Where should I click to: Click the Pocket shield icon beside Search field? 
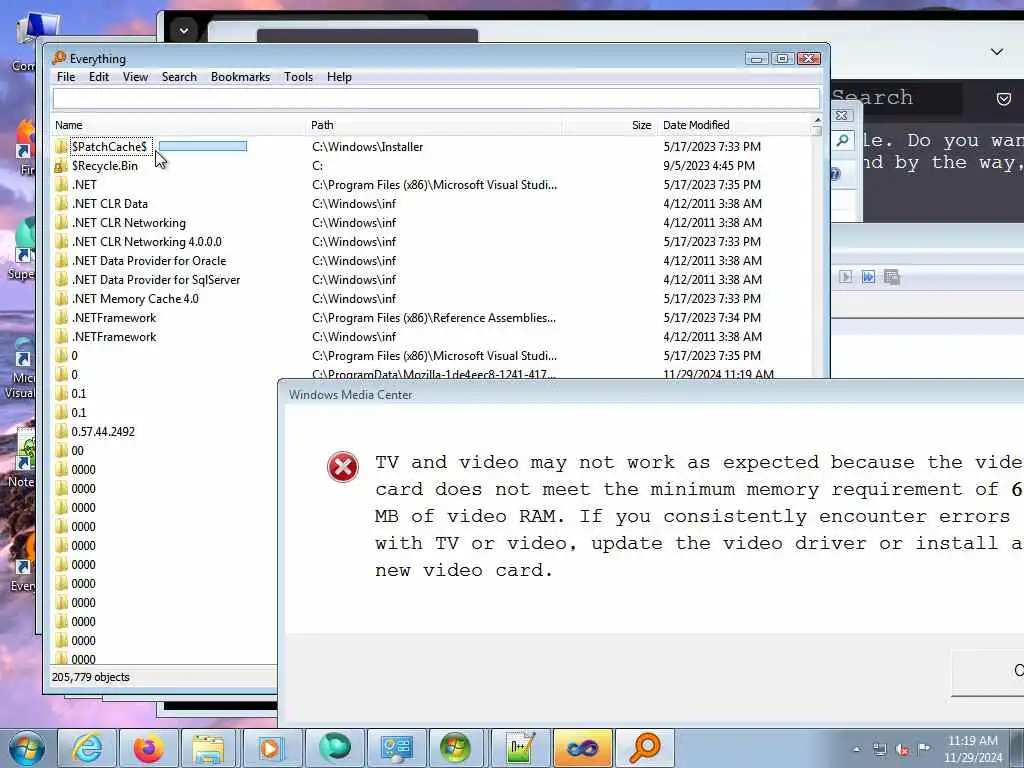click(1004, 99)
